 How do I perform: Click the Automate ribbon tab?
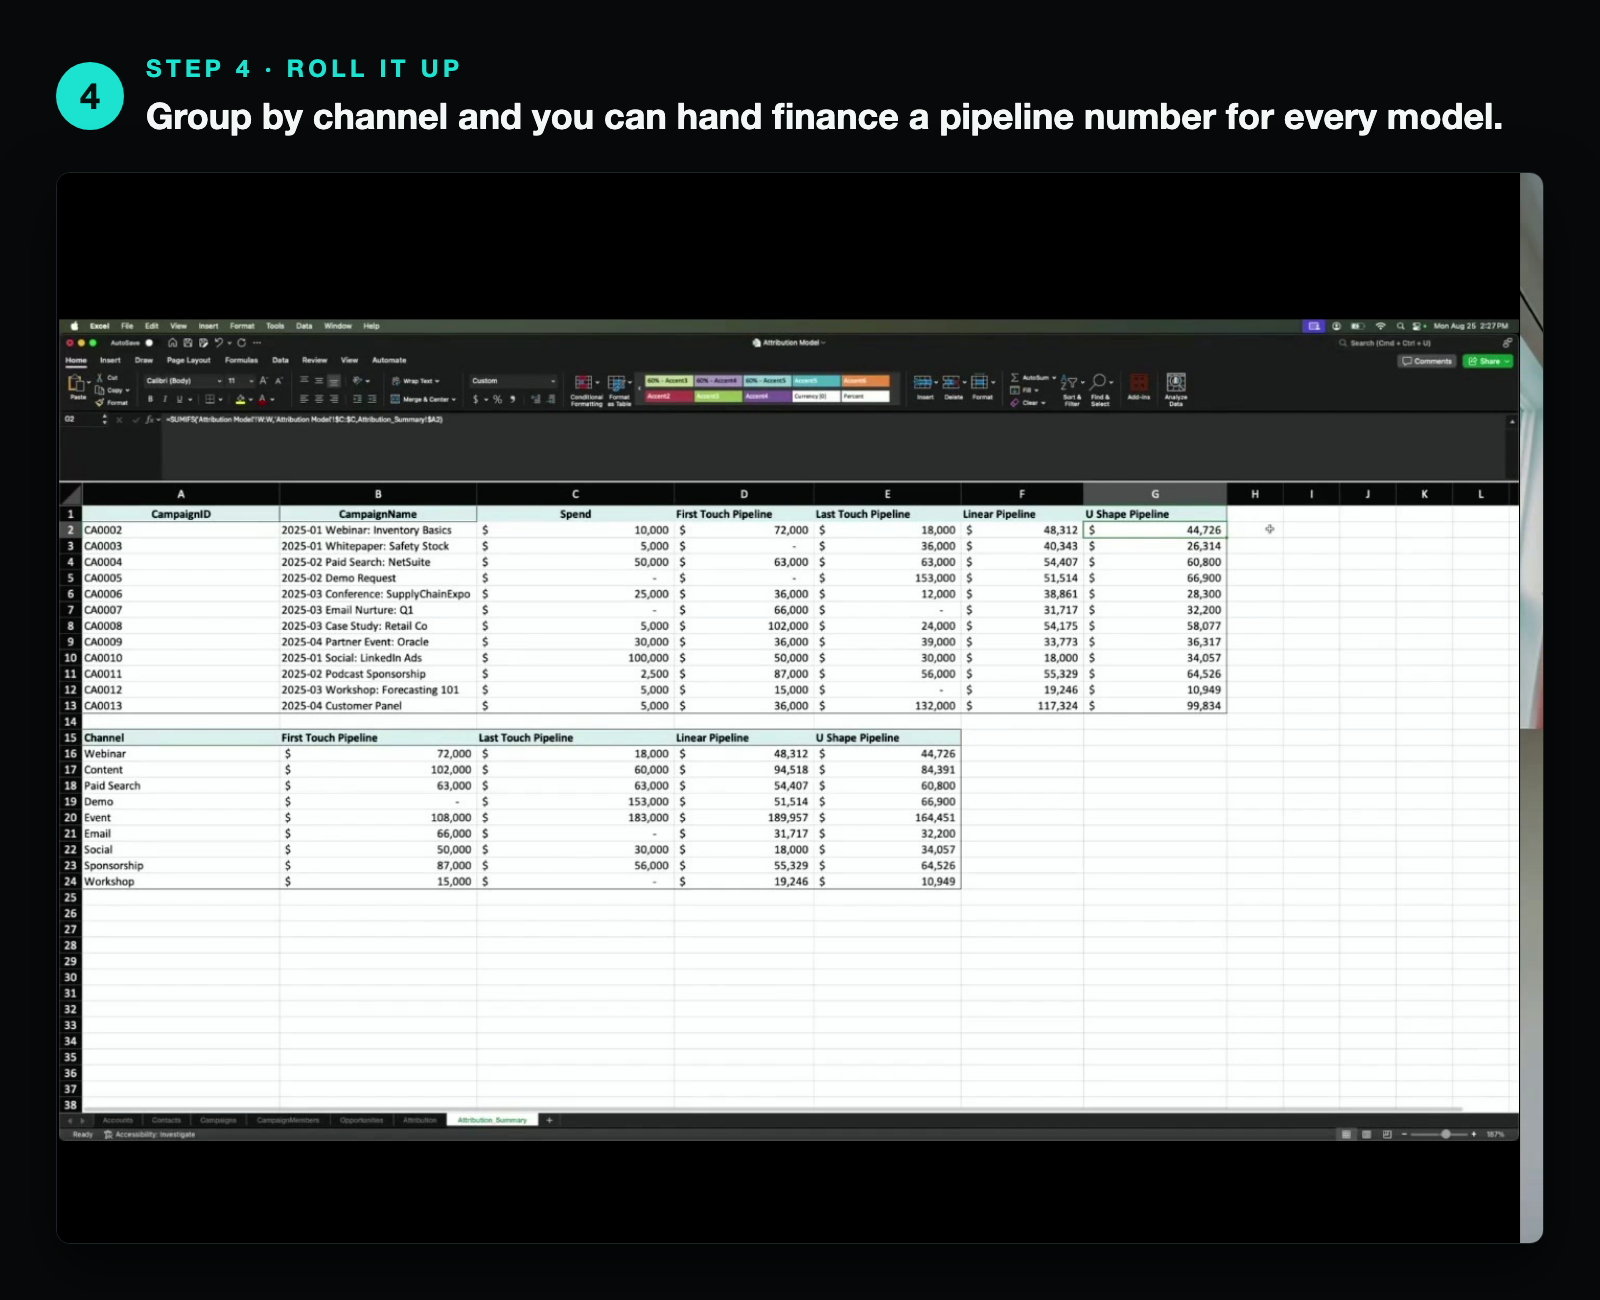(x=389, y=360)
